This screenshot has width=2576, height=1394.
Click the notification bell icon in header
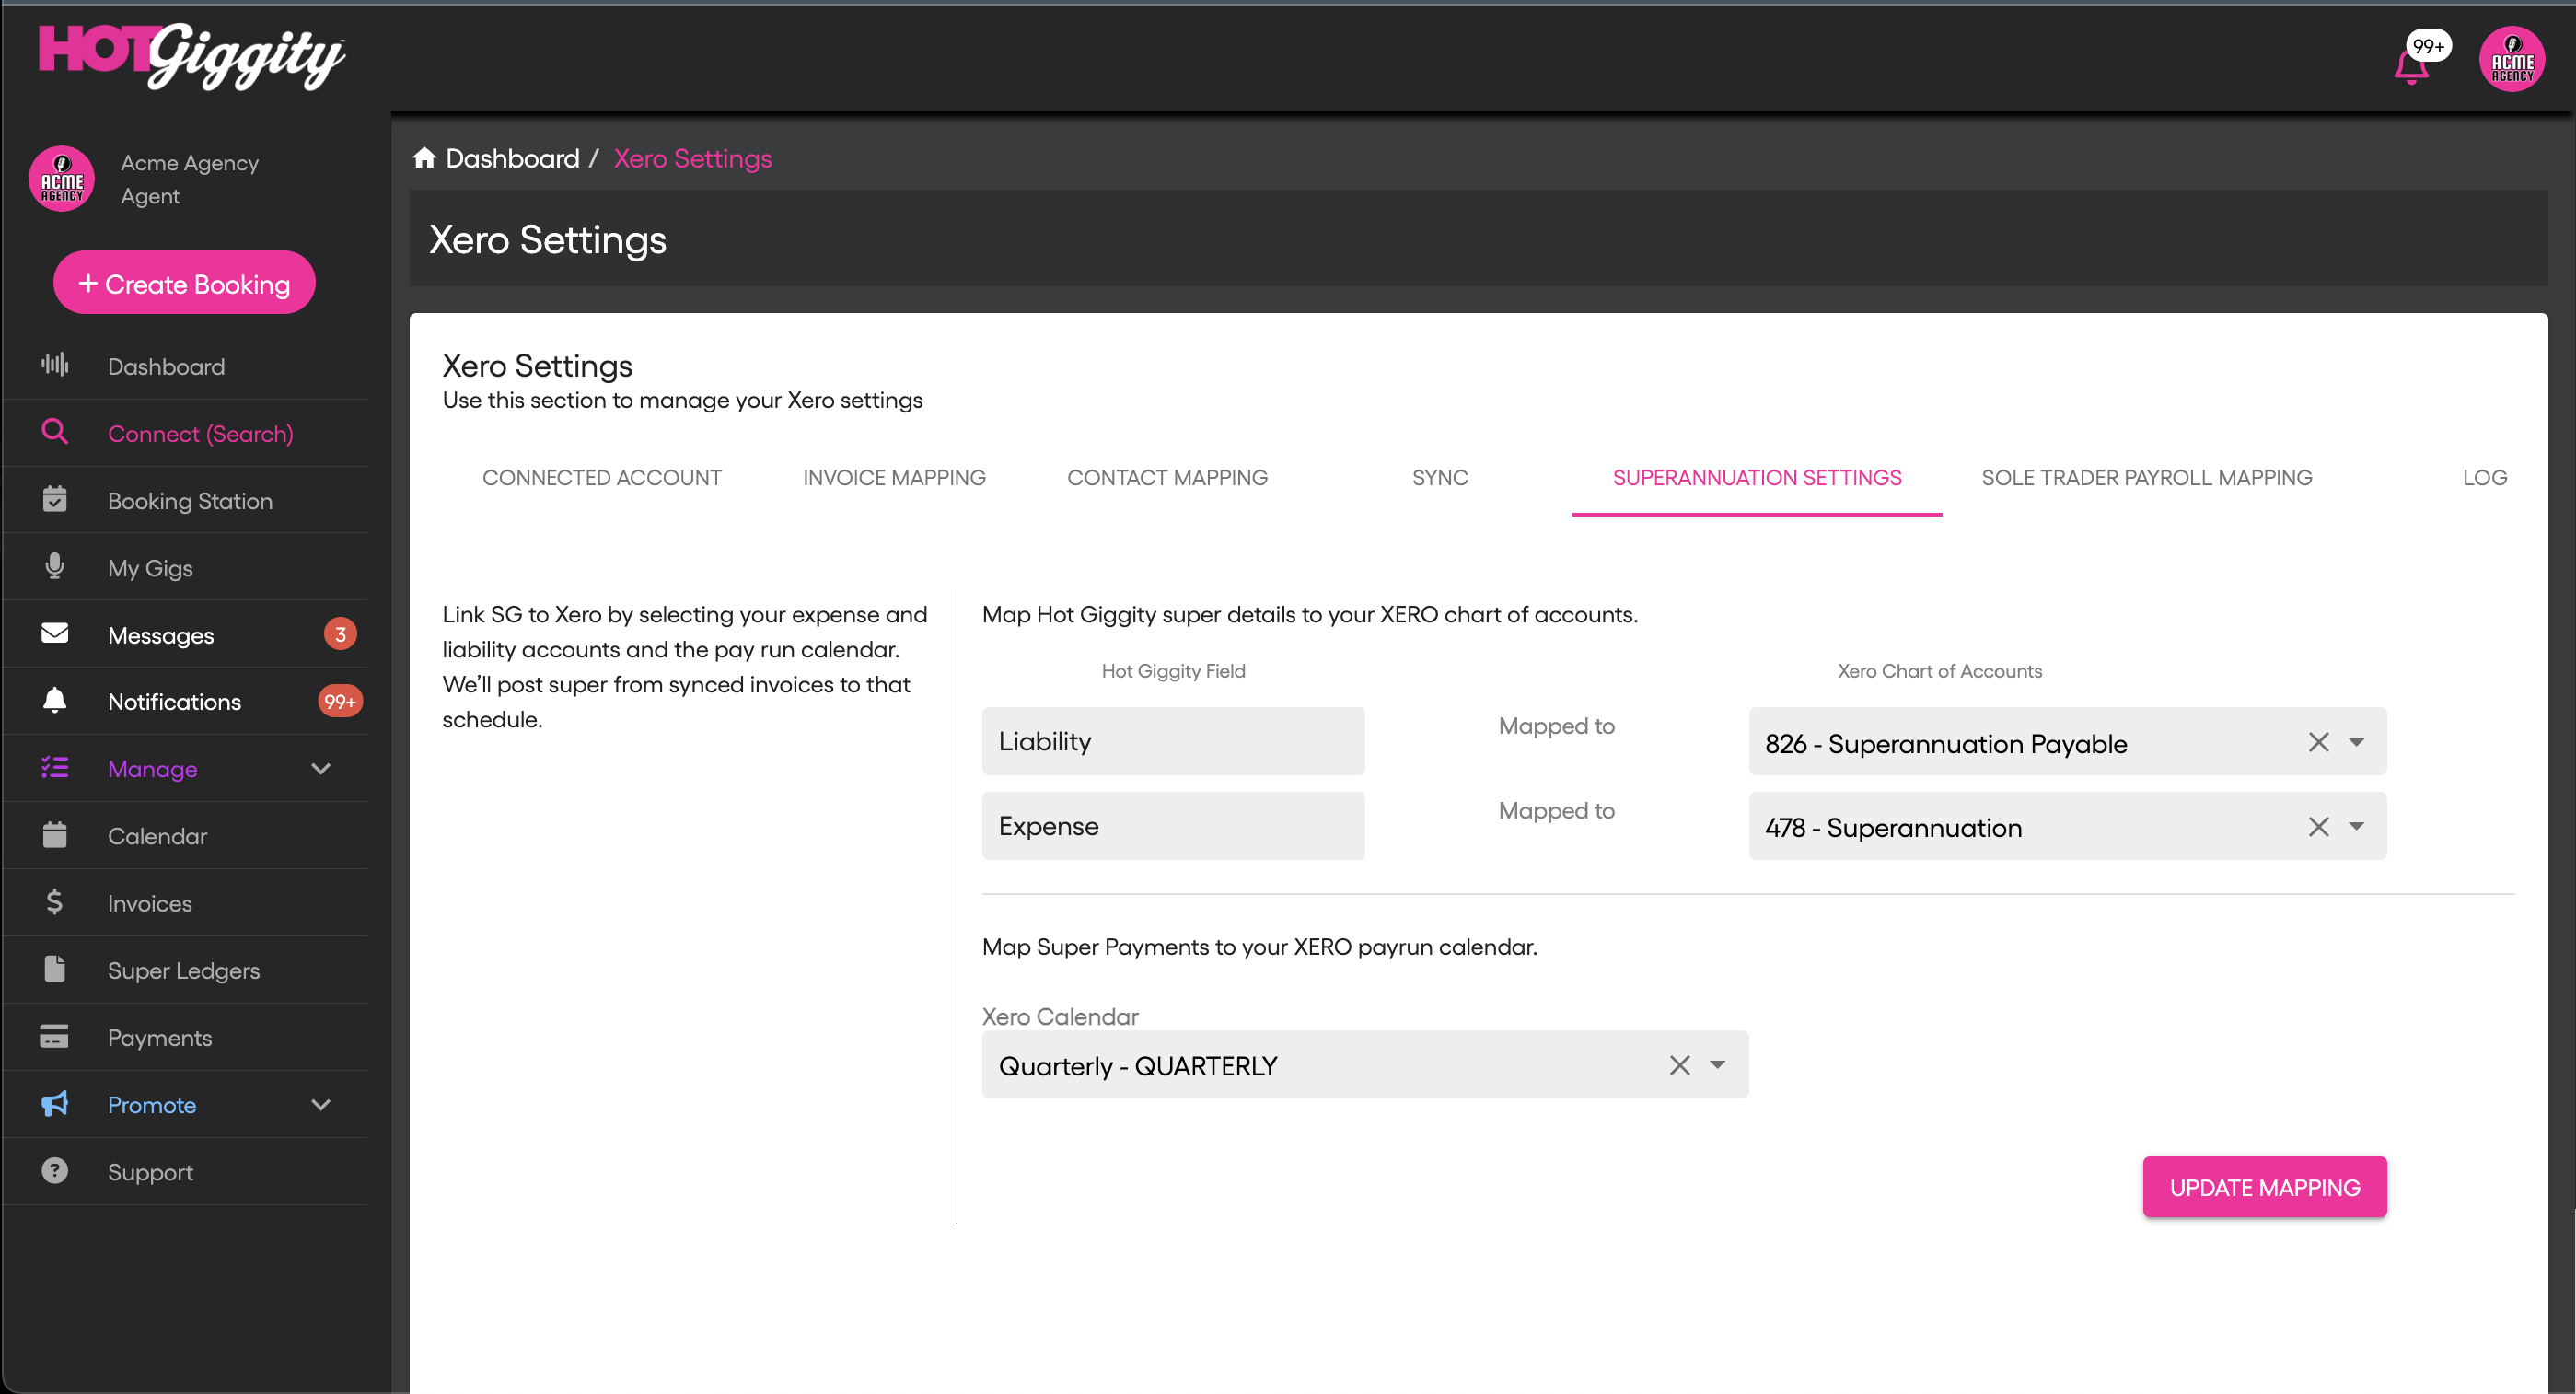pyautogui.click(x=2411, y=66)
